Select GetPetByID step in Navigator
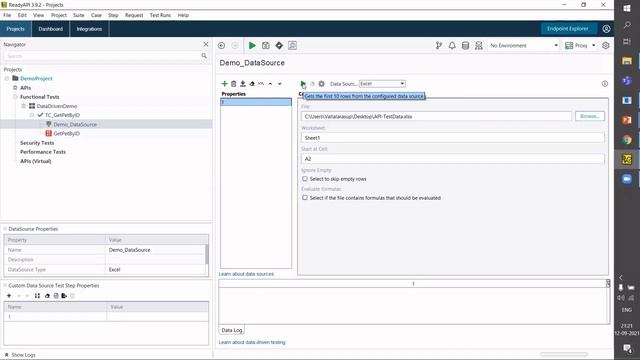640x360 pixels. pyautogui.click(x=67, y=133)
